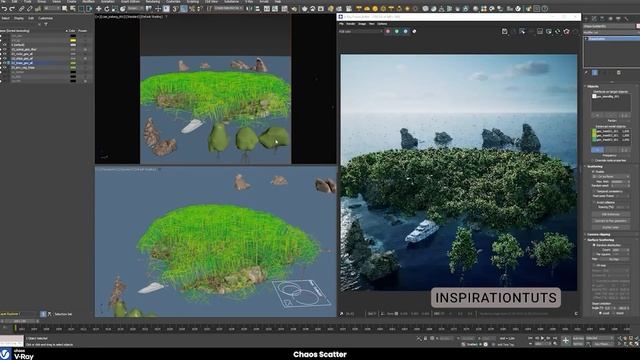The height and width of the screenshot is (360, 640).
Task: Open the RGB color channel dropdown in VFB
Action: [361, 31]
